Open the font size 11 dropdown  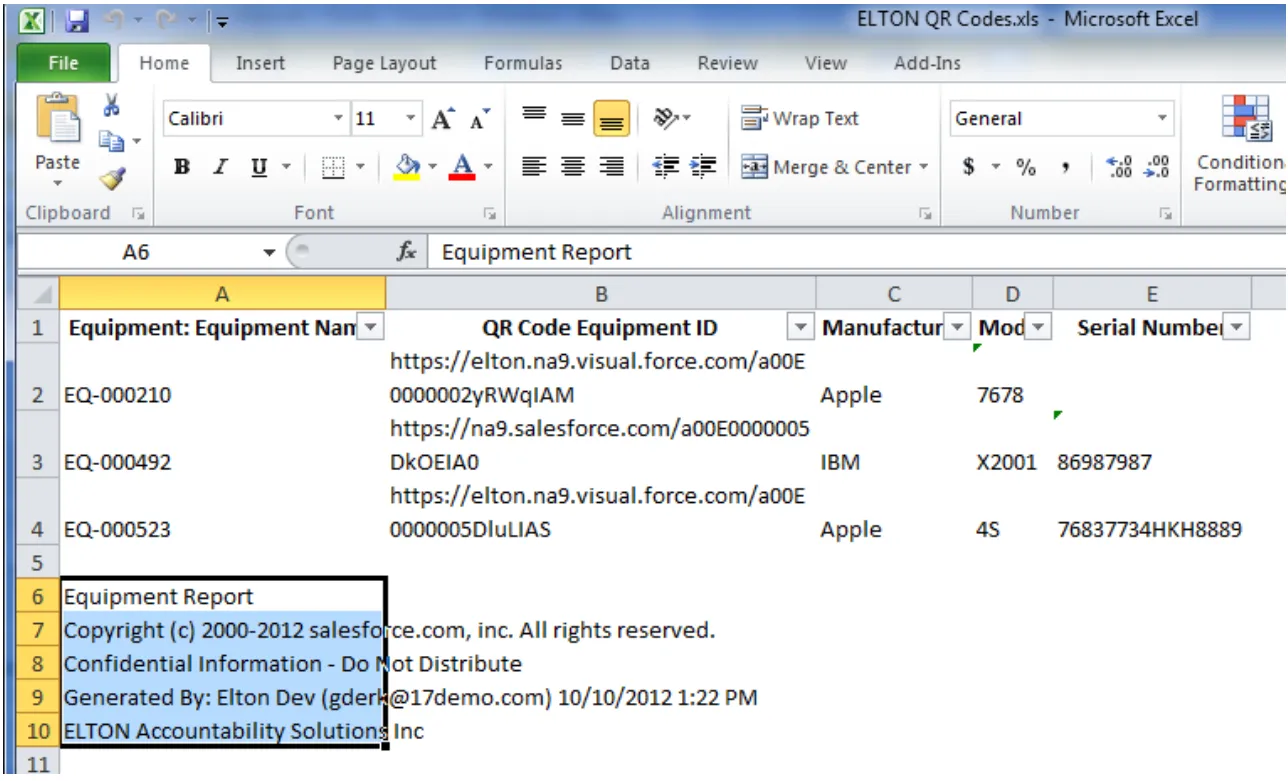tap(411, 119)
